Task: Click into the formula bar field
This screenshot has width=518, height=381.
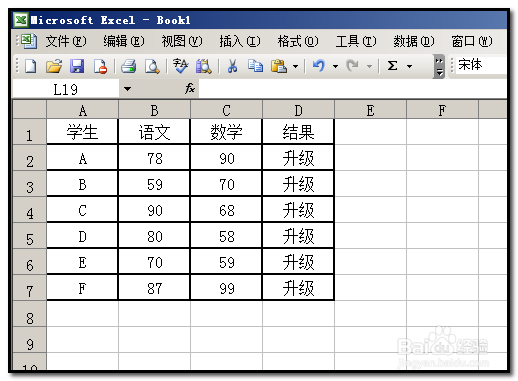Action: (353, 89)
